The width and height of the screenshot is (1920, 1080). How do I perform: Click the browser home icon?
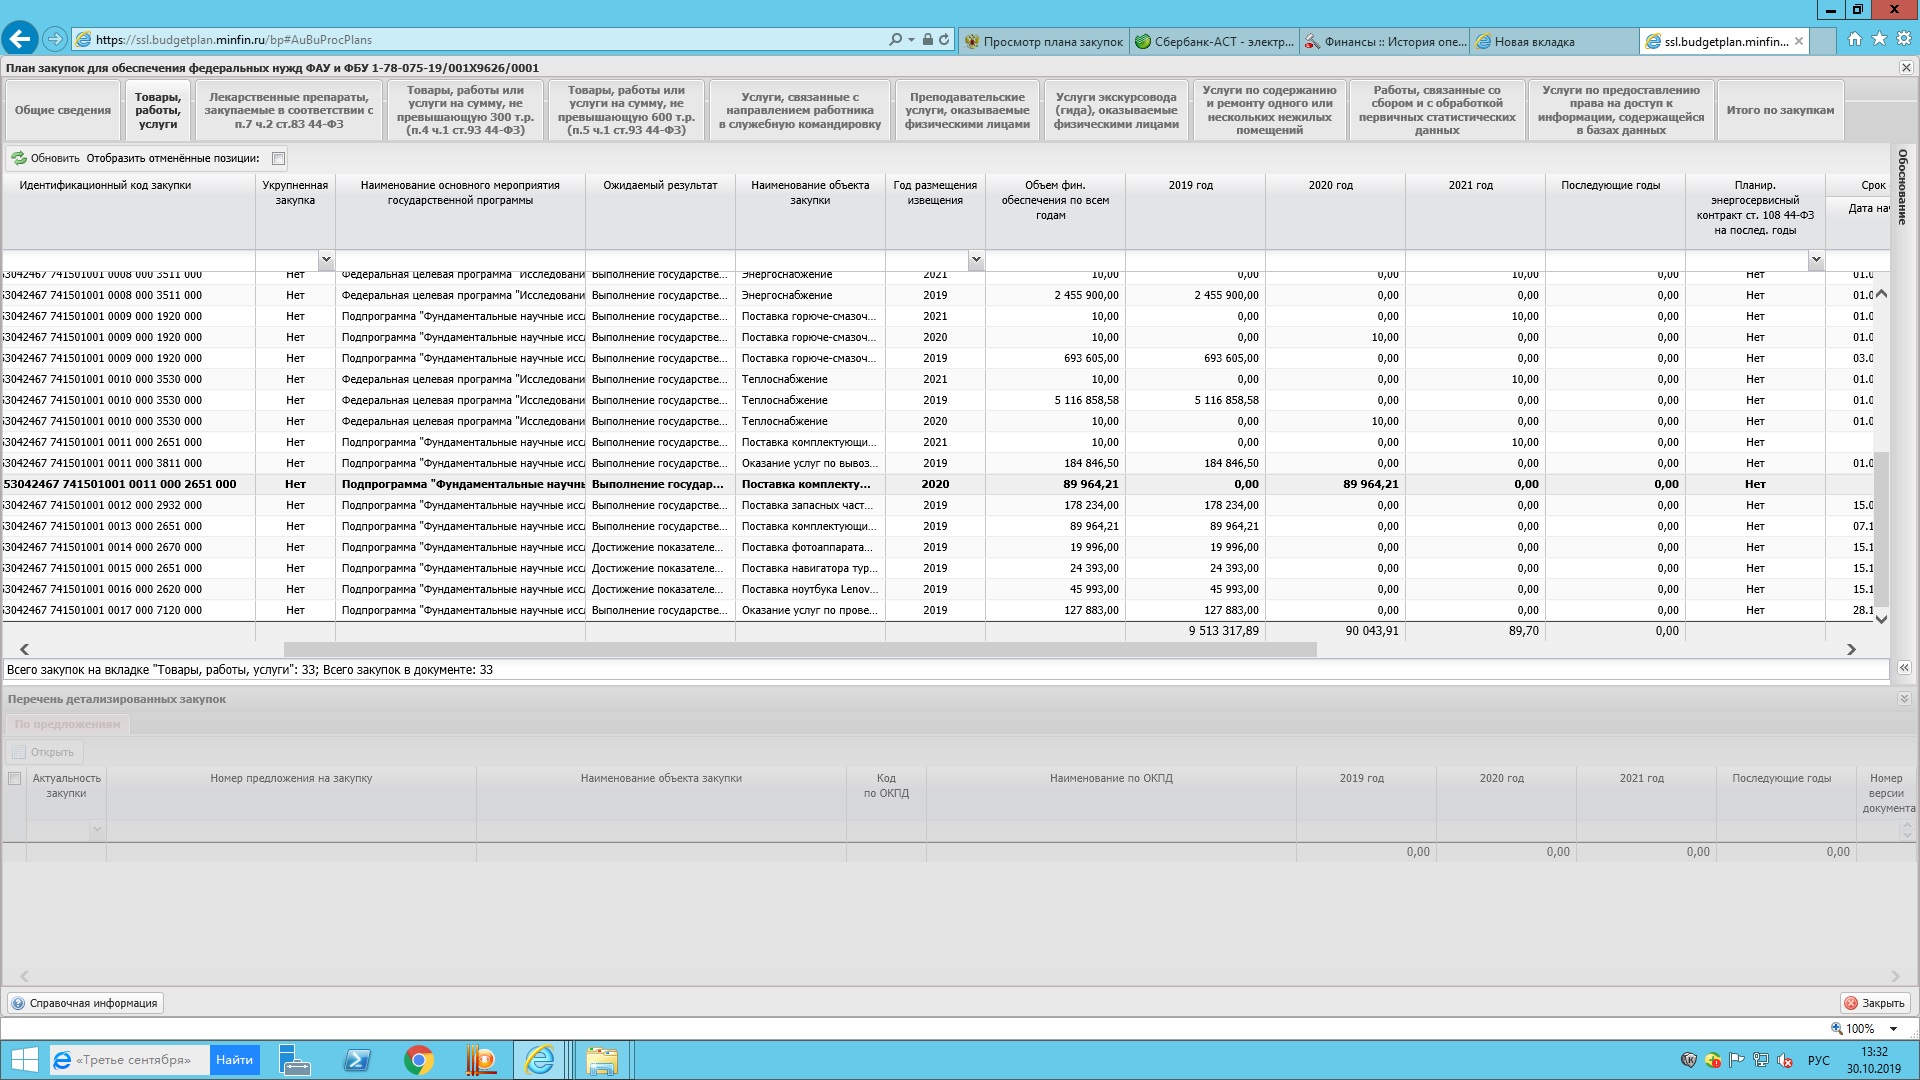(1855, 39)
